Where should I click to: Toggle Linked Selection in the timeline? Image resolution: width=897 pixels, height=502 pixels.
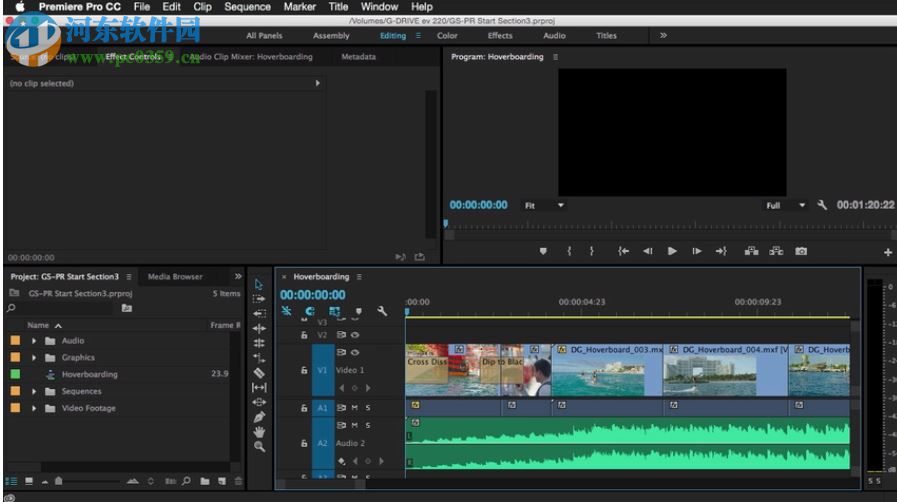334,311
